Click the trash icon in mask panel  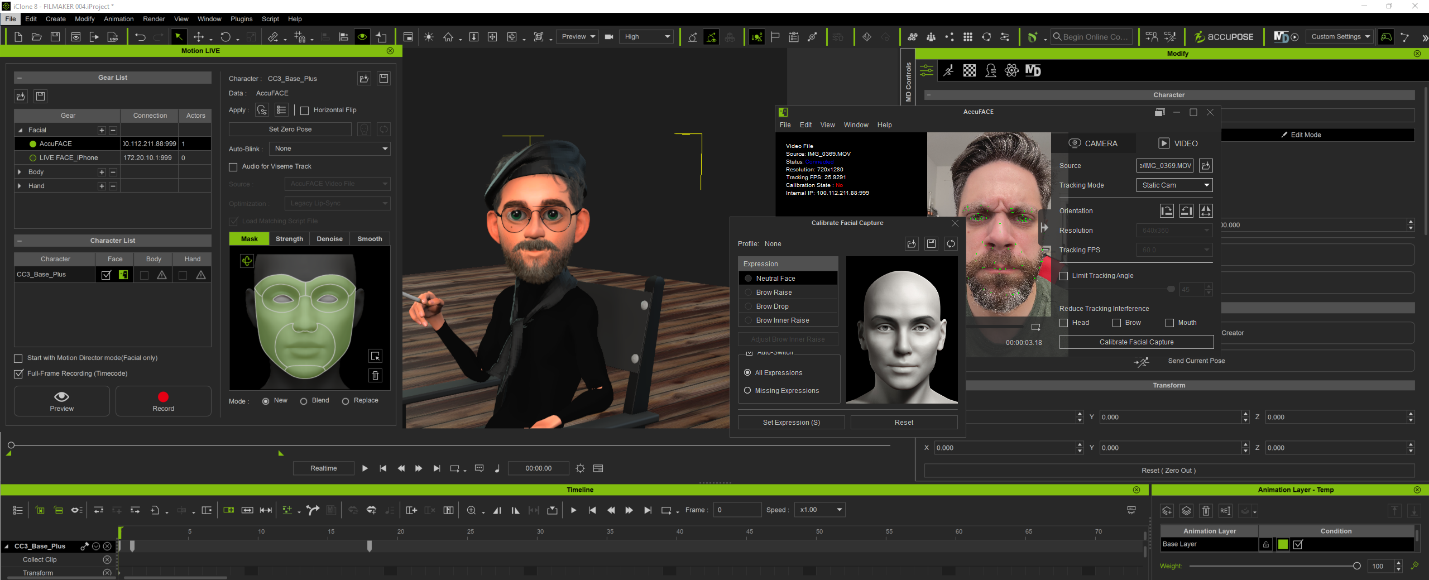click(x=375, y=375)
